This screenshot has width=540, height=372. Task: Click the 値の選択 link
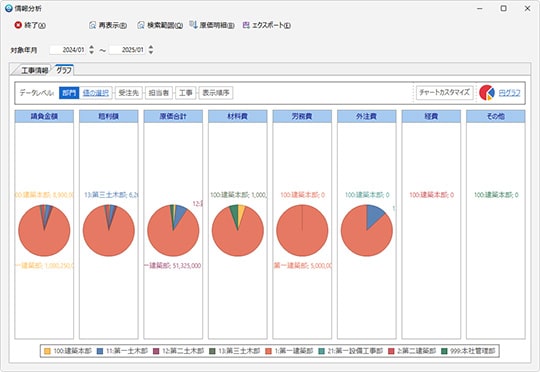95,93
